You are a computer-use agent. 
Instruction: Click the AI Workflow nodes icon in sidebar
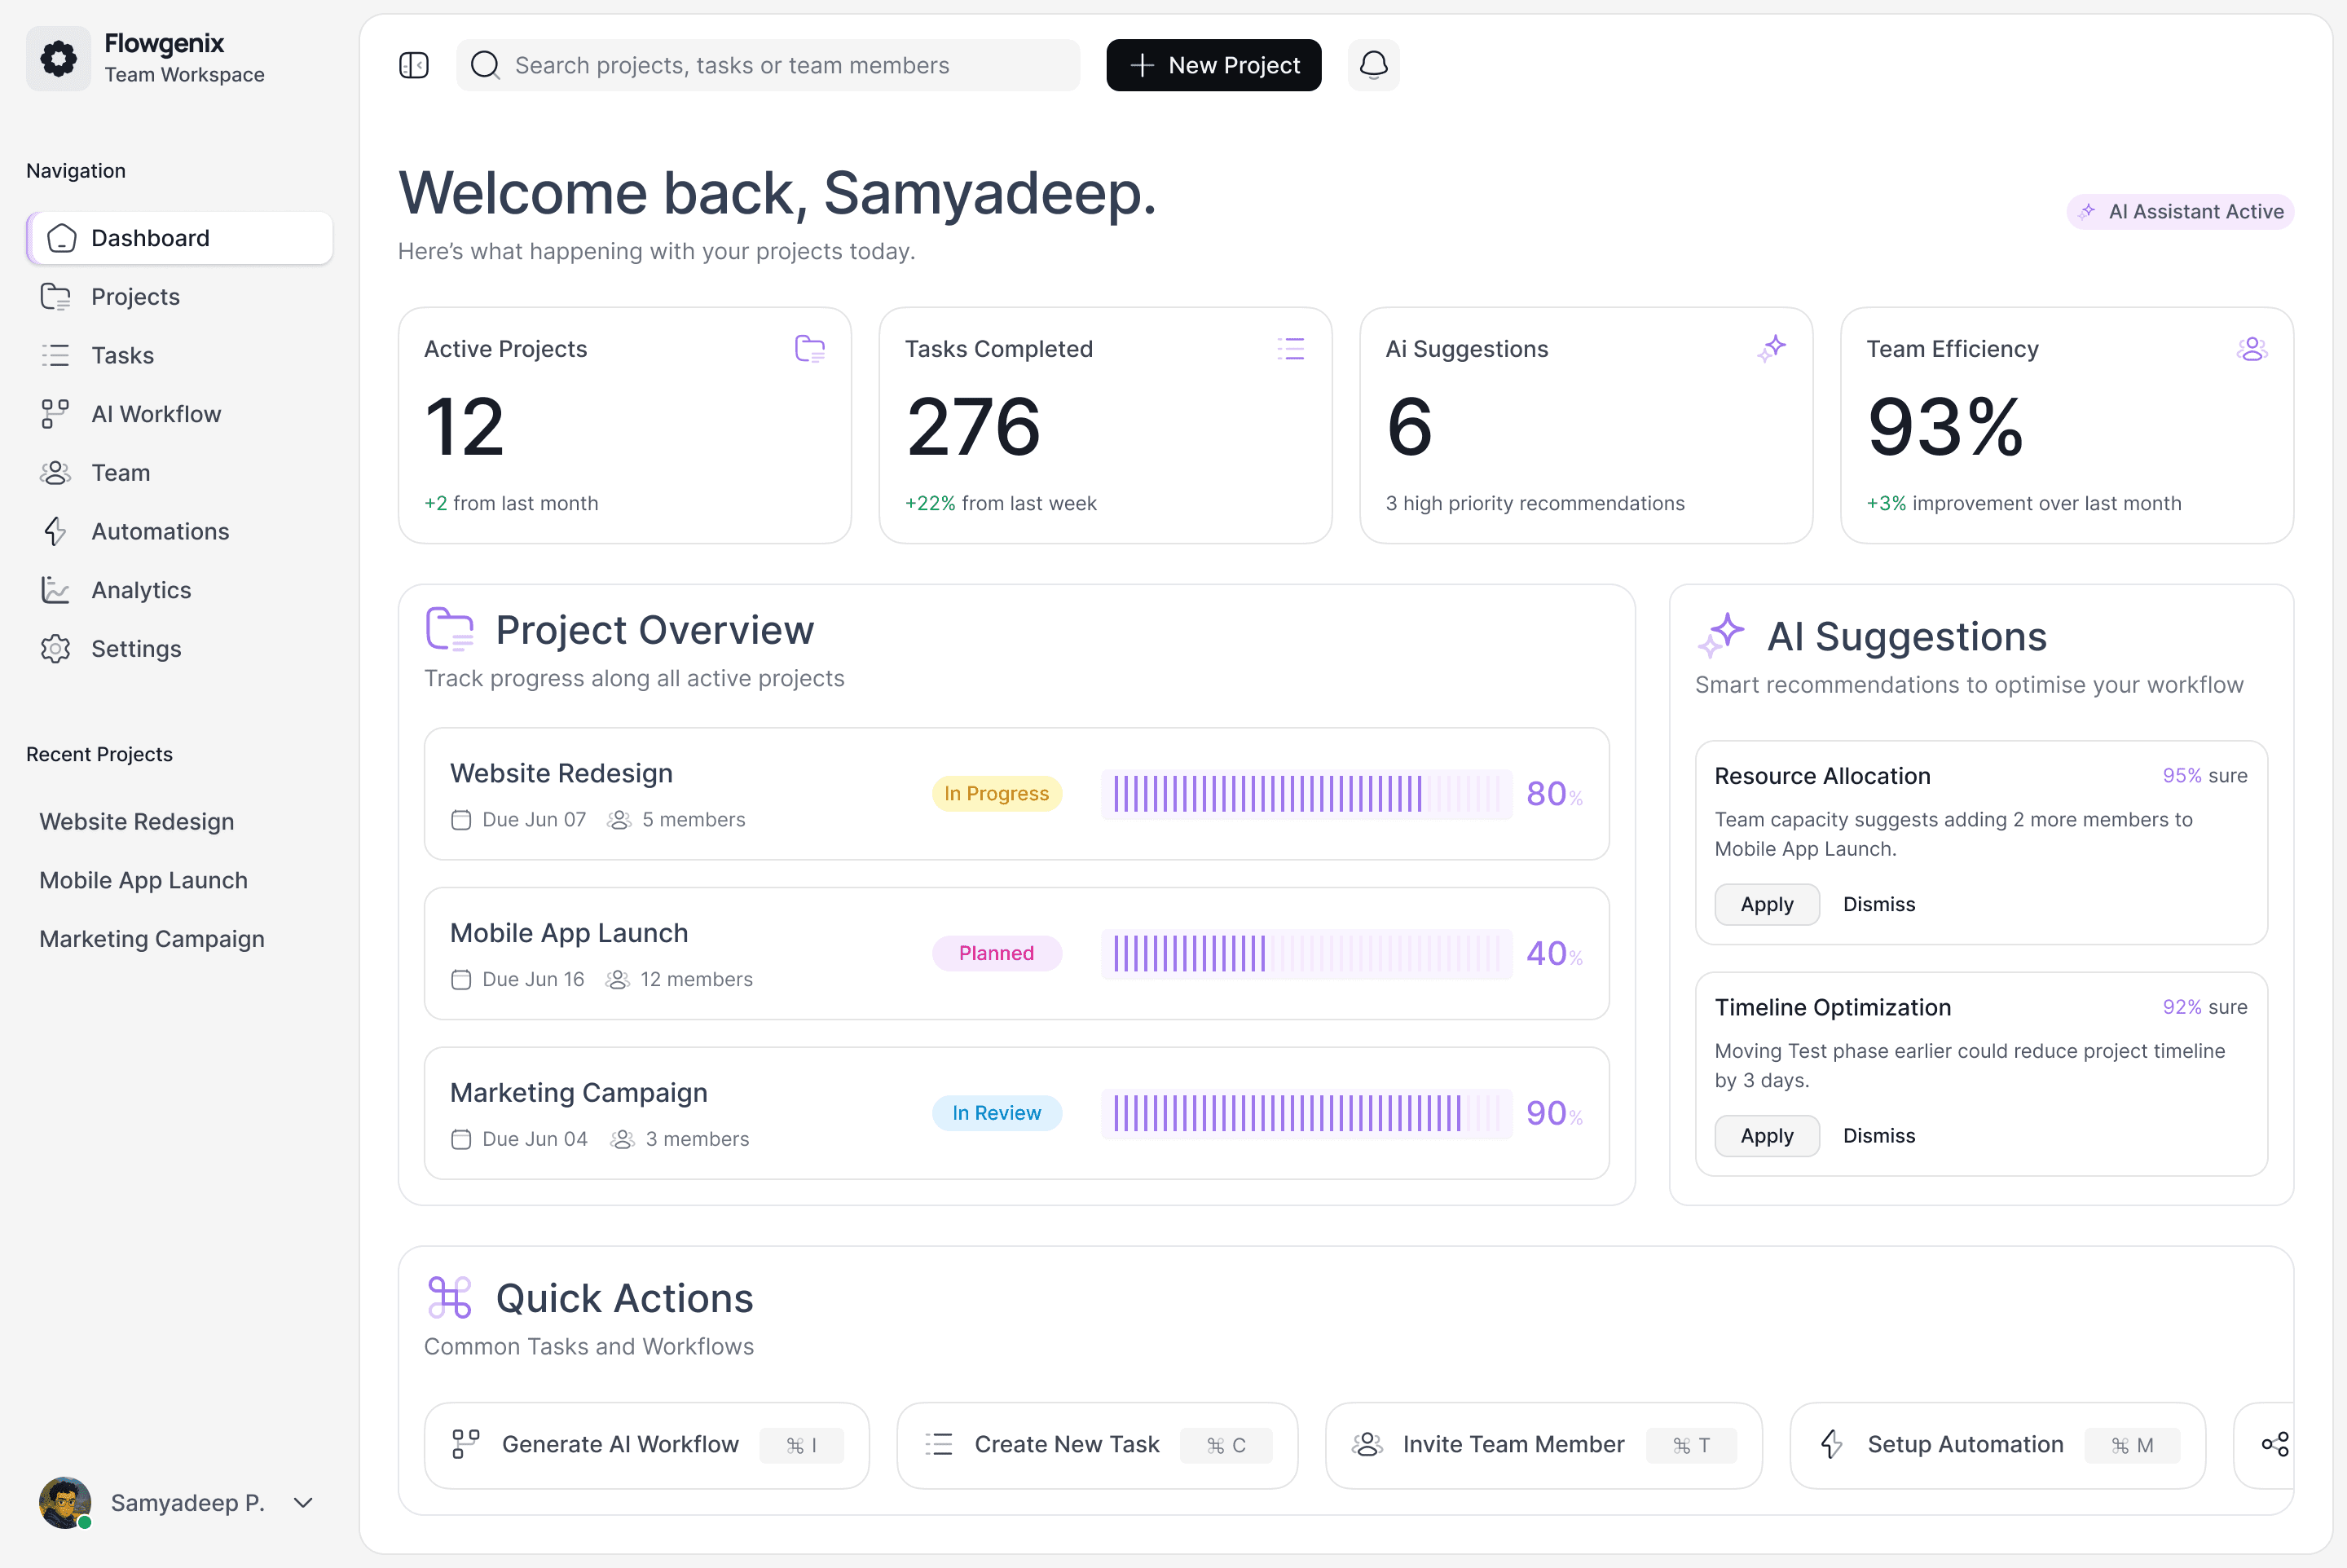coord(55,414)
